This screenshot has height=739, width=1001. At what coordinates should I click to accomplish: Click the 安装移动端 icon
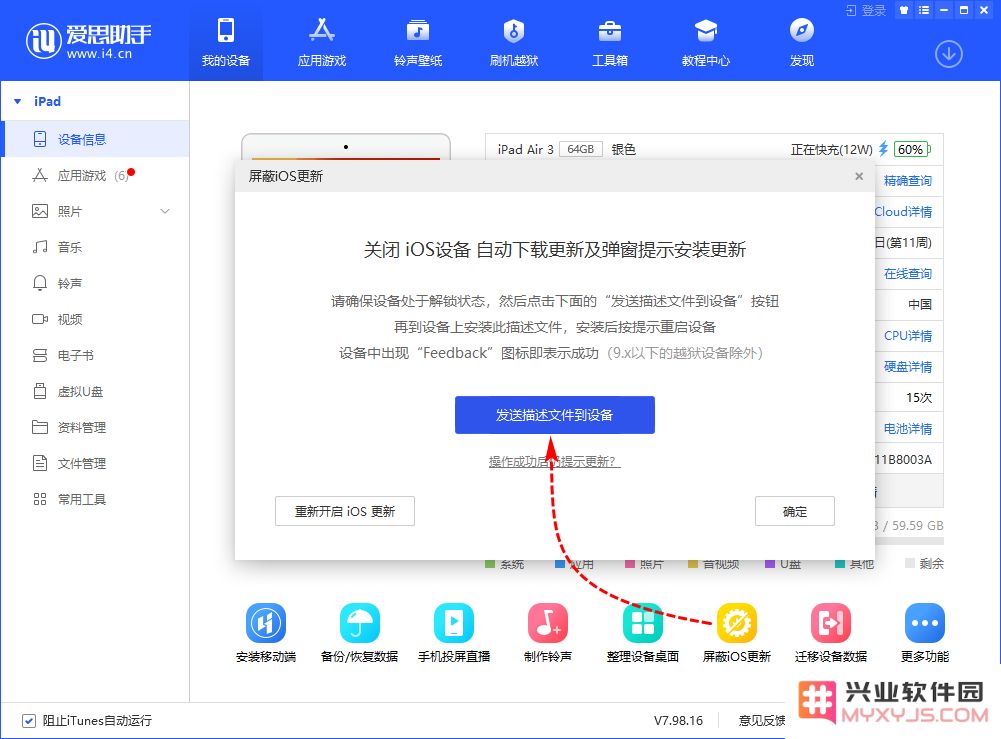tap(266, 623)
